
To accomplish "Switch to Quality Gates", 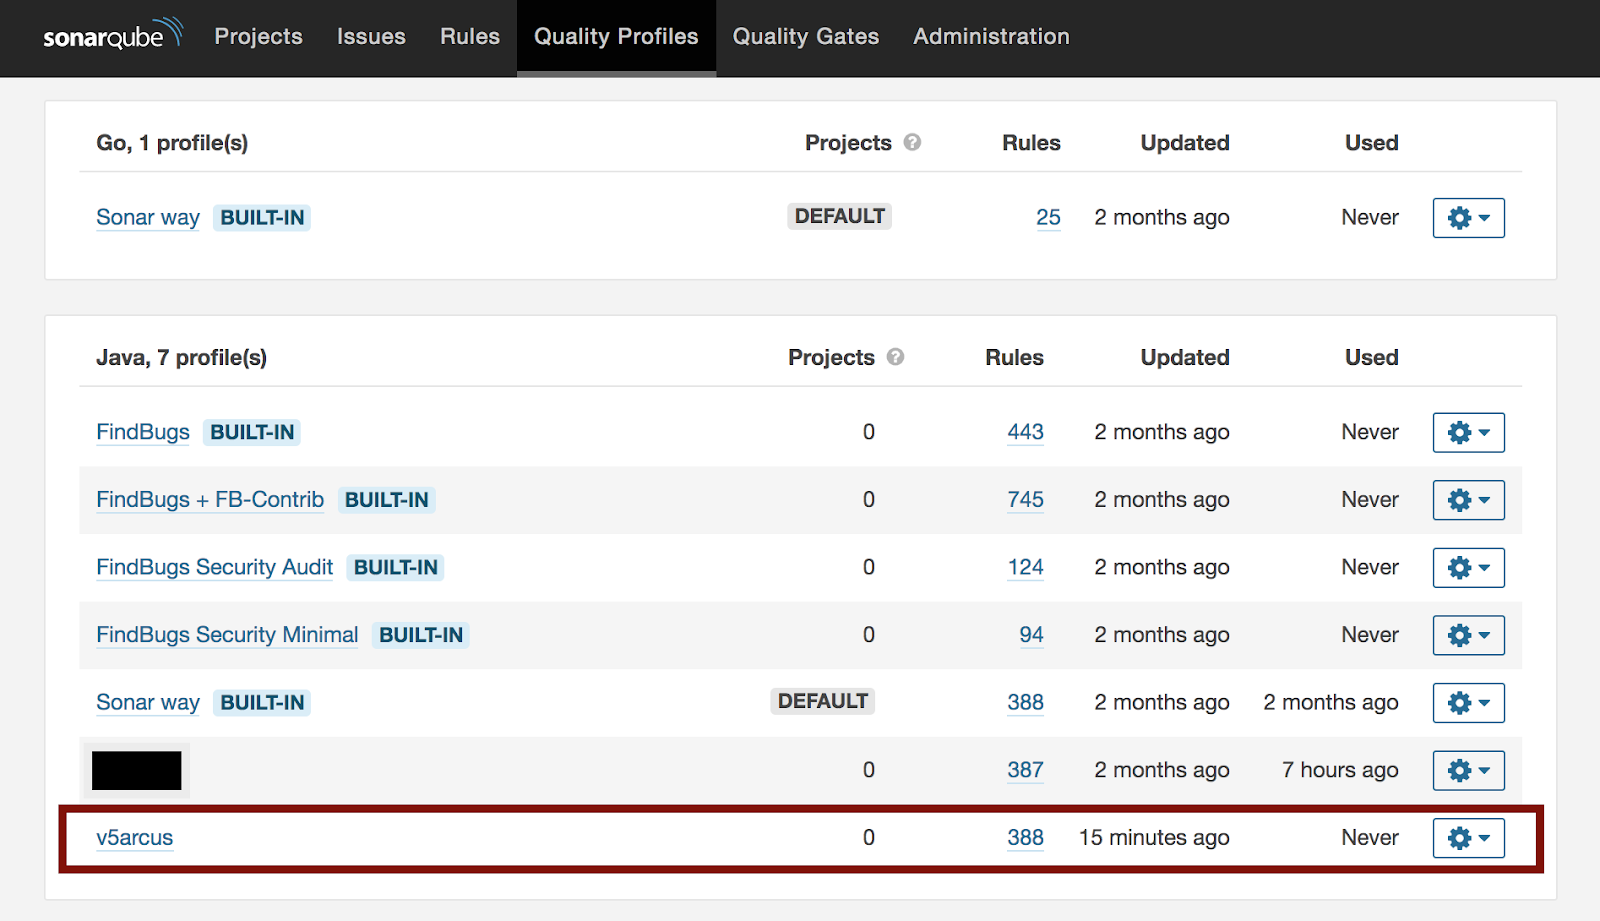I will pyautogui.click(x=806, y=36).
